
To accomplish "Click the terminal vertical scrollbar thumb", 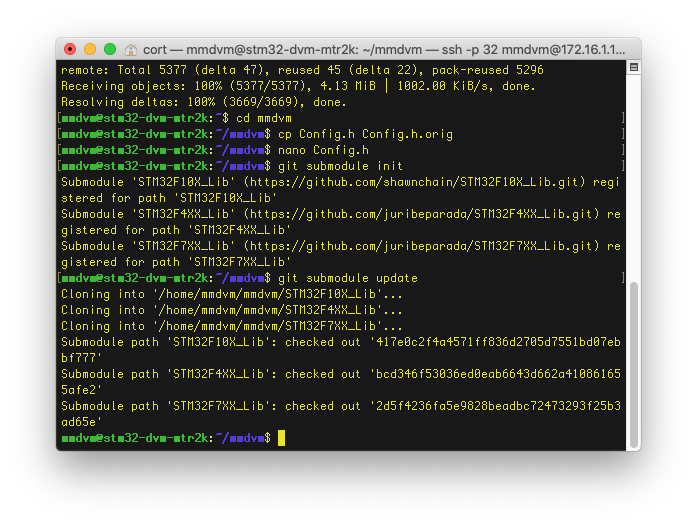I will point(634,365).
